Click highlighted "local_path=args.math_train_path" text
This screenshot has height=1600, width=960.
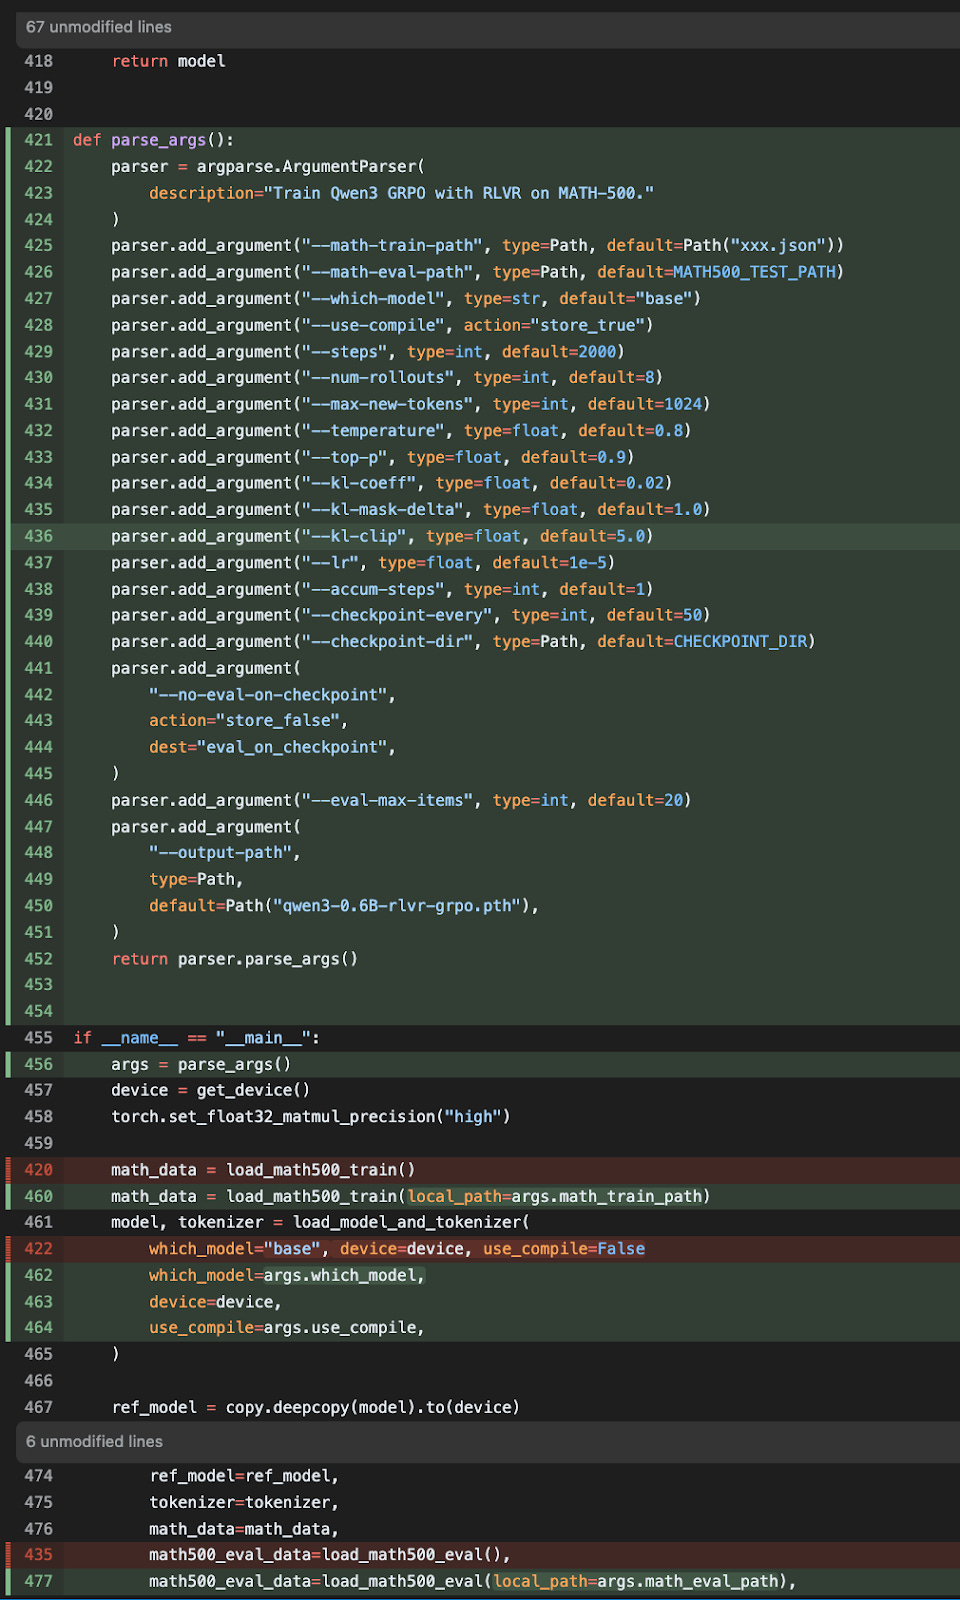[x=555, y=1196]
